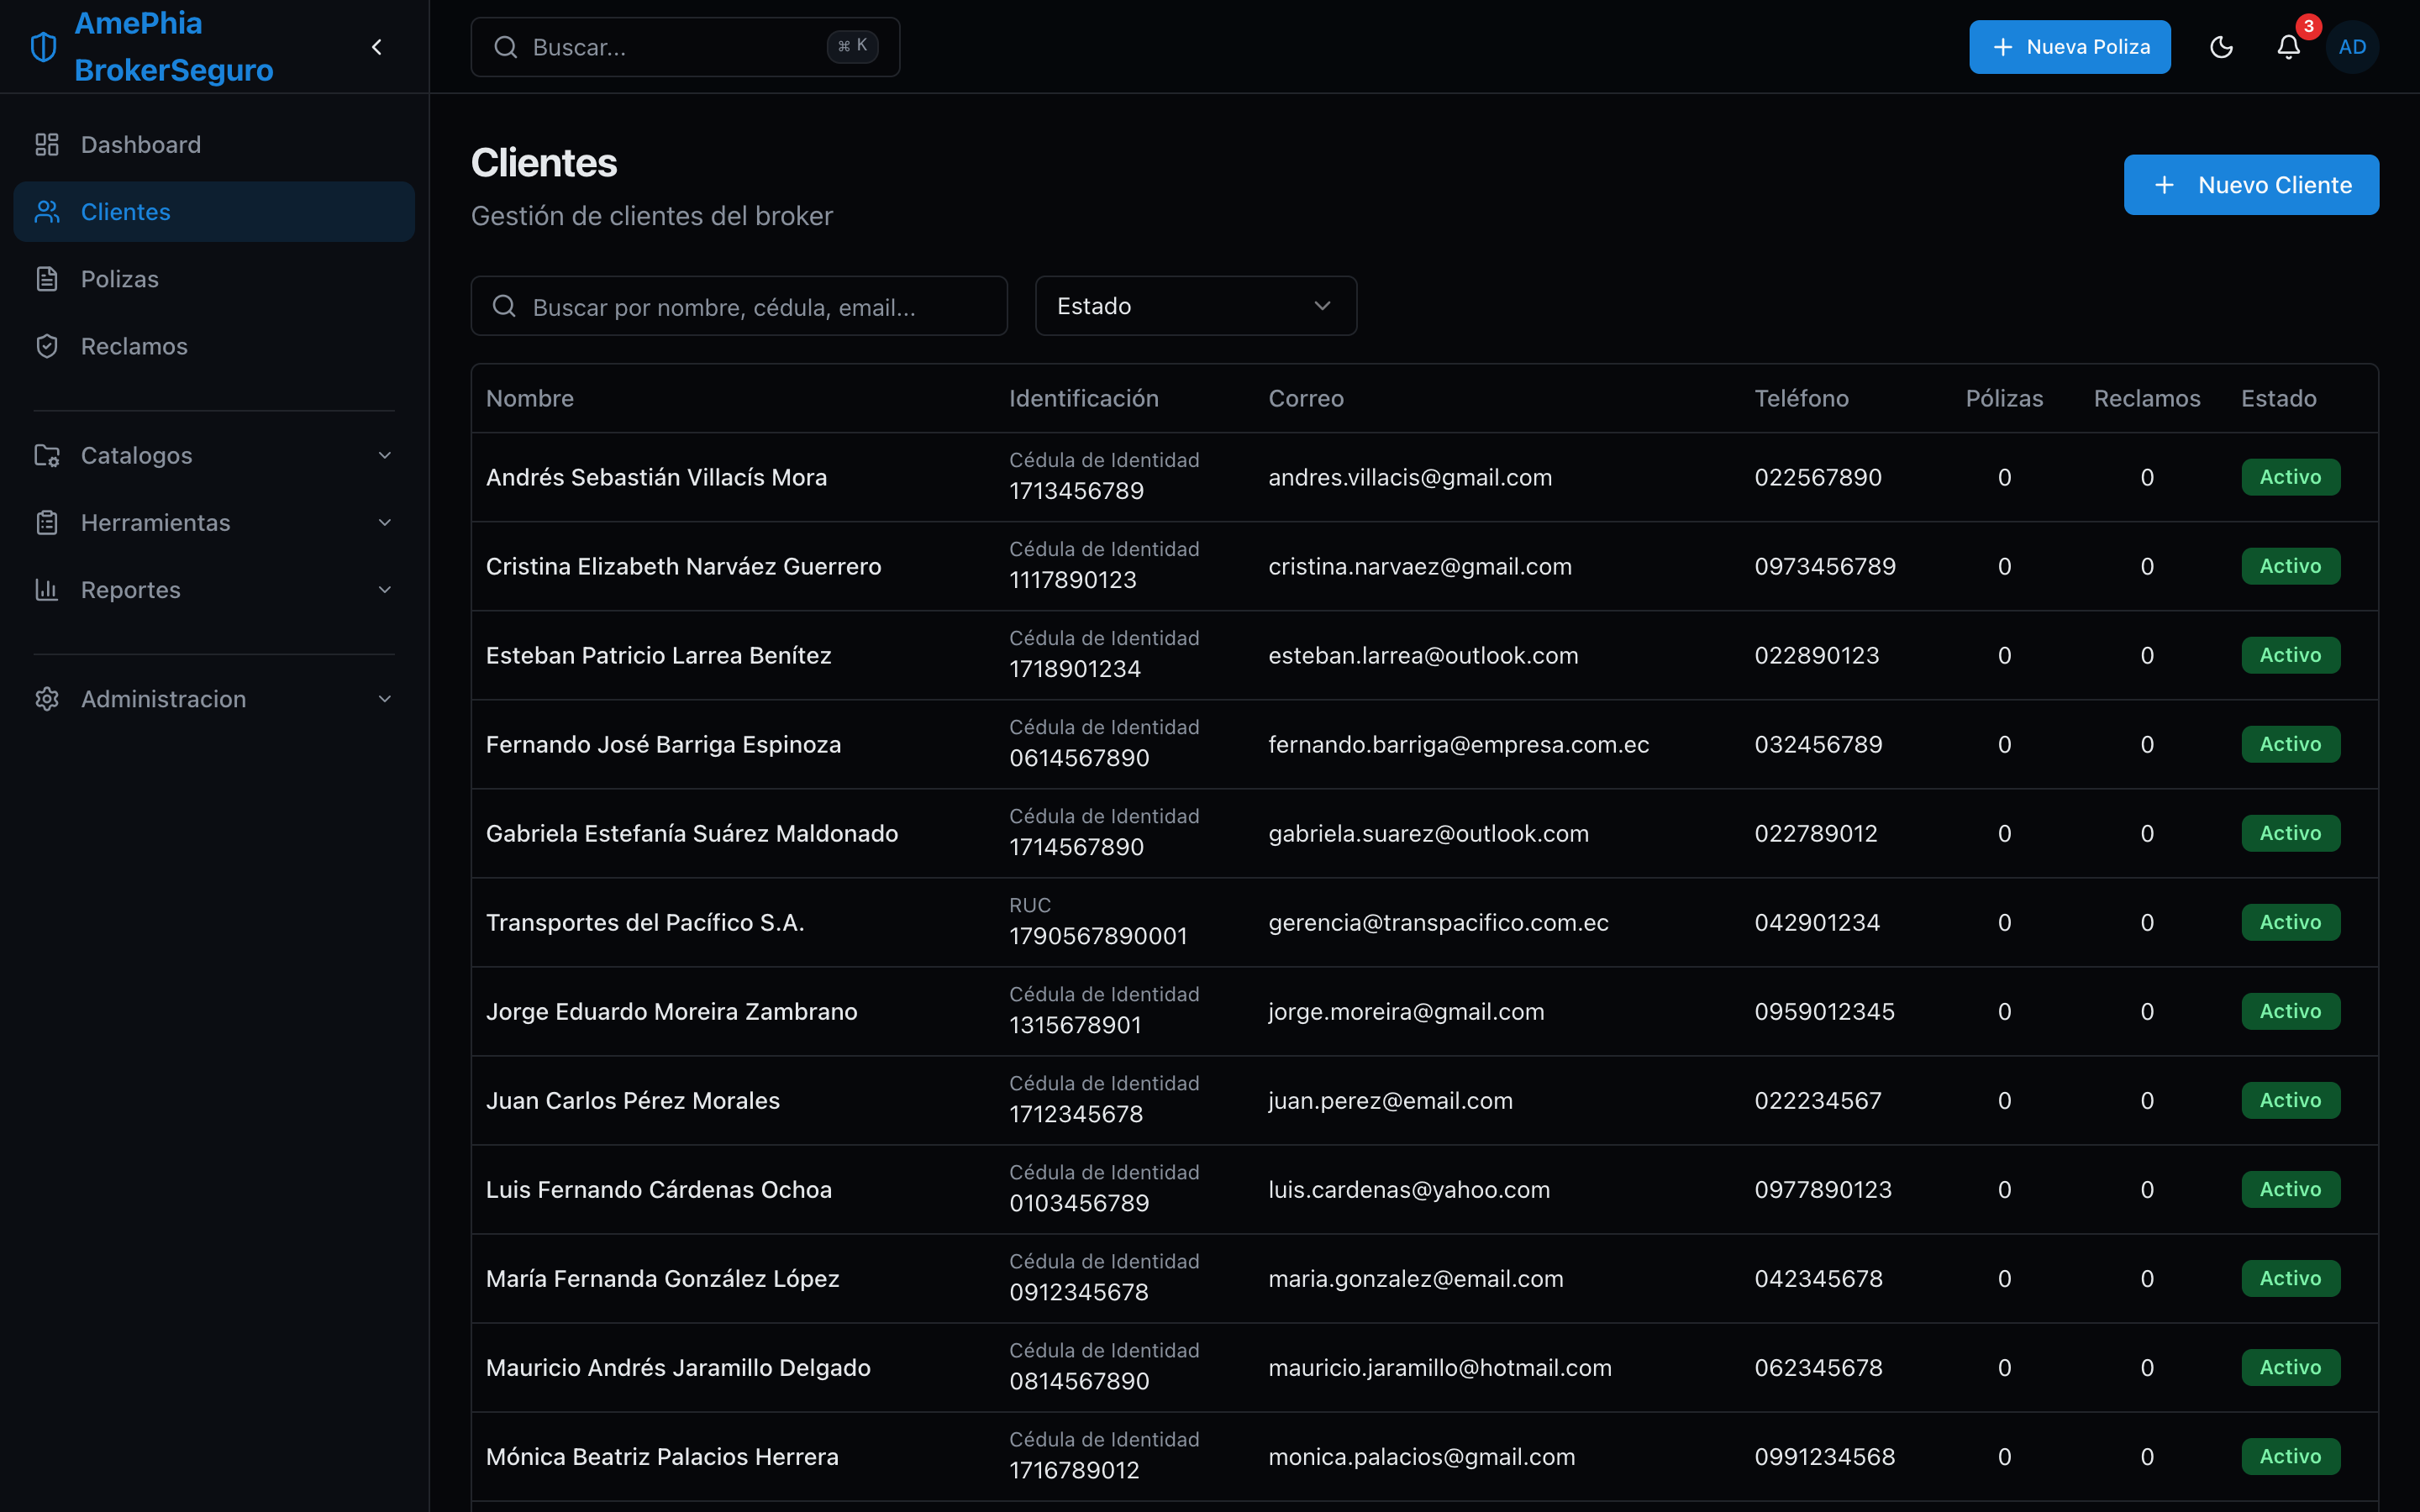Toggle dark mode with moon icon

point(2221,47)
